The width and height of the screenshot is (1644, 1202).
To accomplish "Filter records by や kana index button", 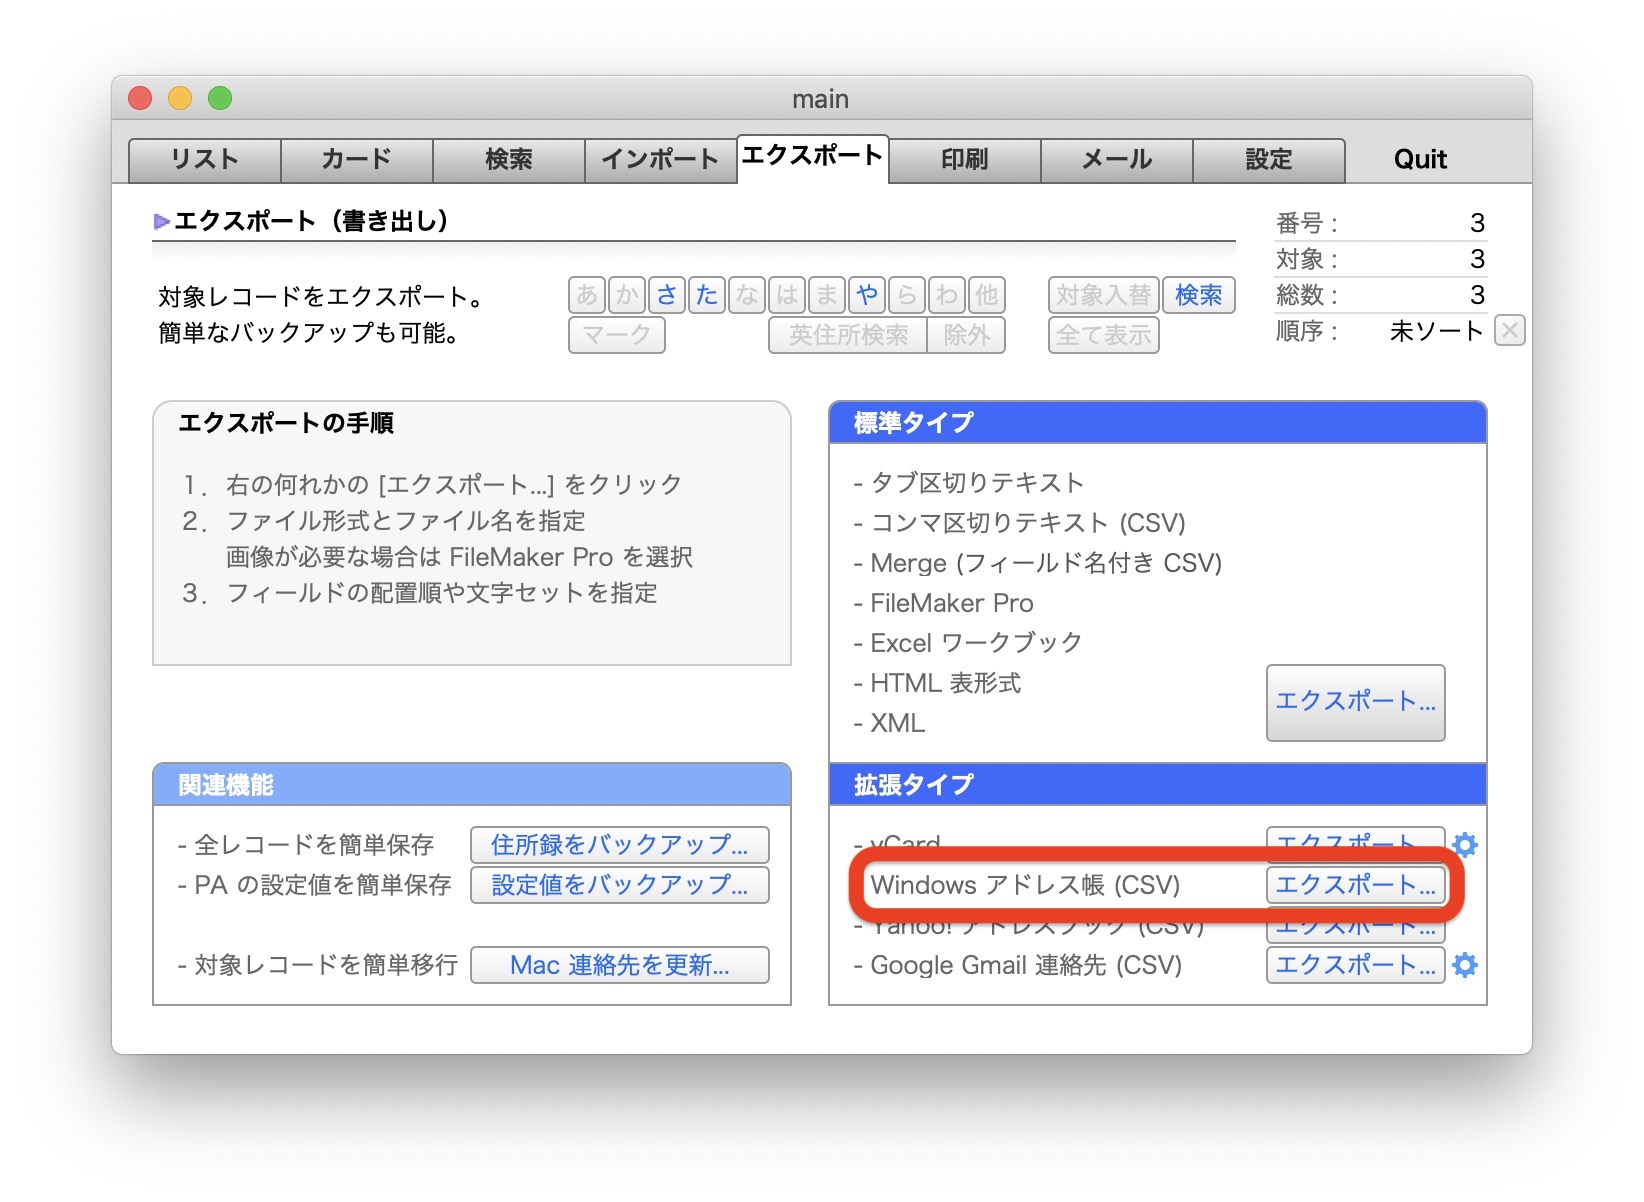I will pyautogui.click(x=867, y=295).
